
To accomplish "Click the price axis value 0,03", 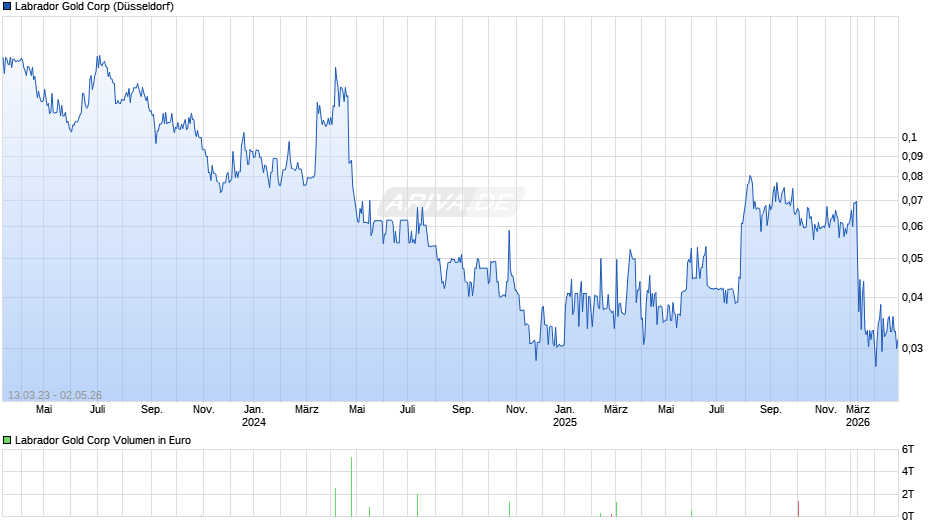I will point(912,348).
